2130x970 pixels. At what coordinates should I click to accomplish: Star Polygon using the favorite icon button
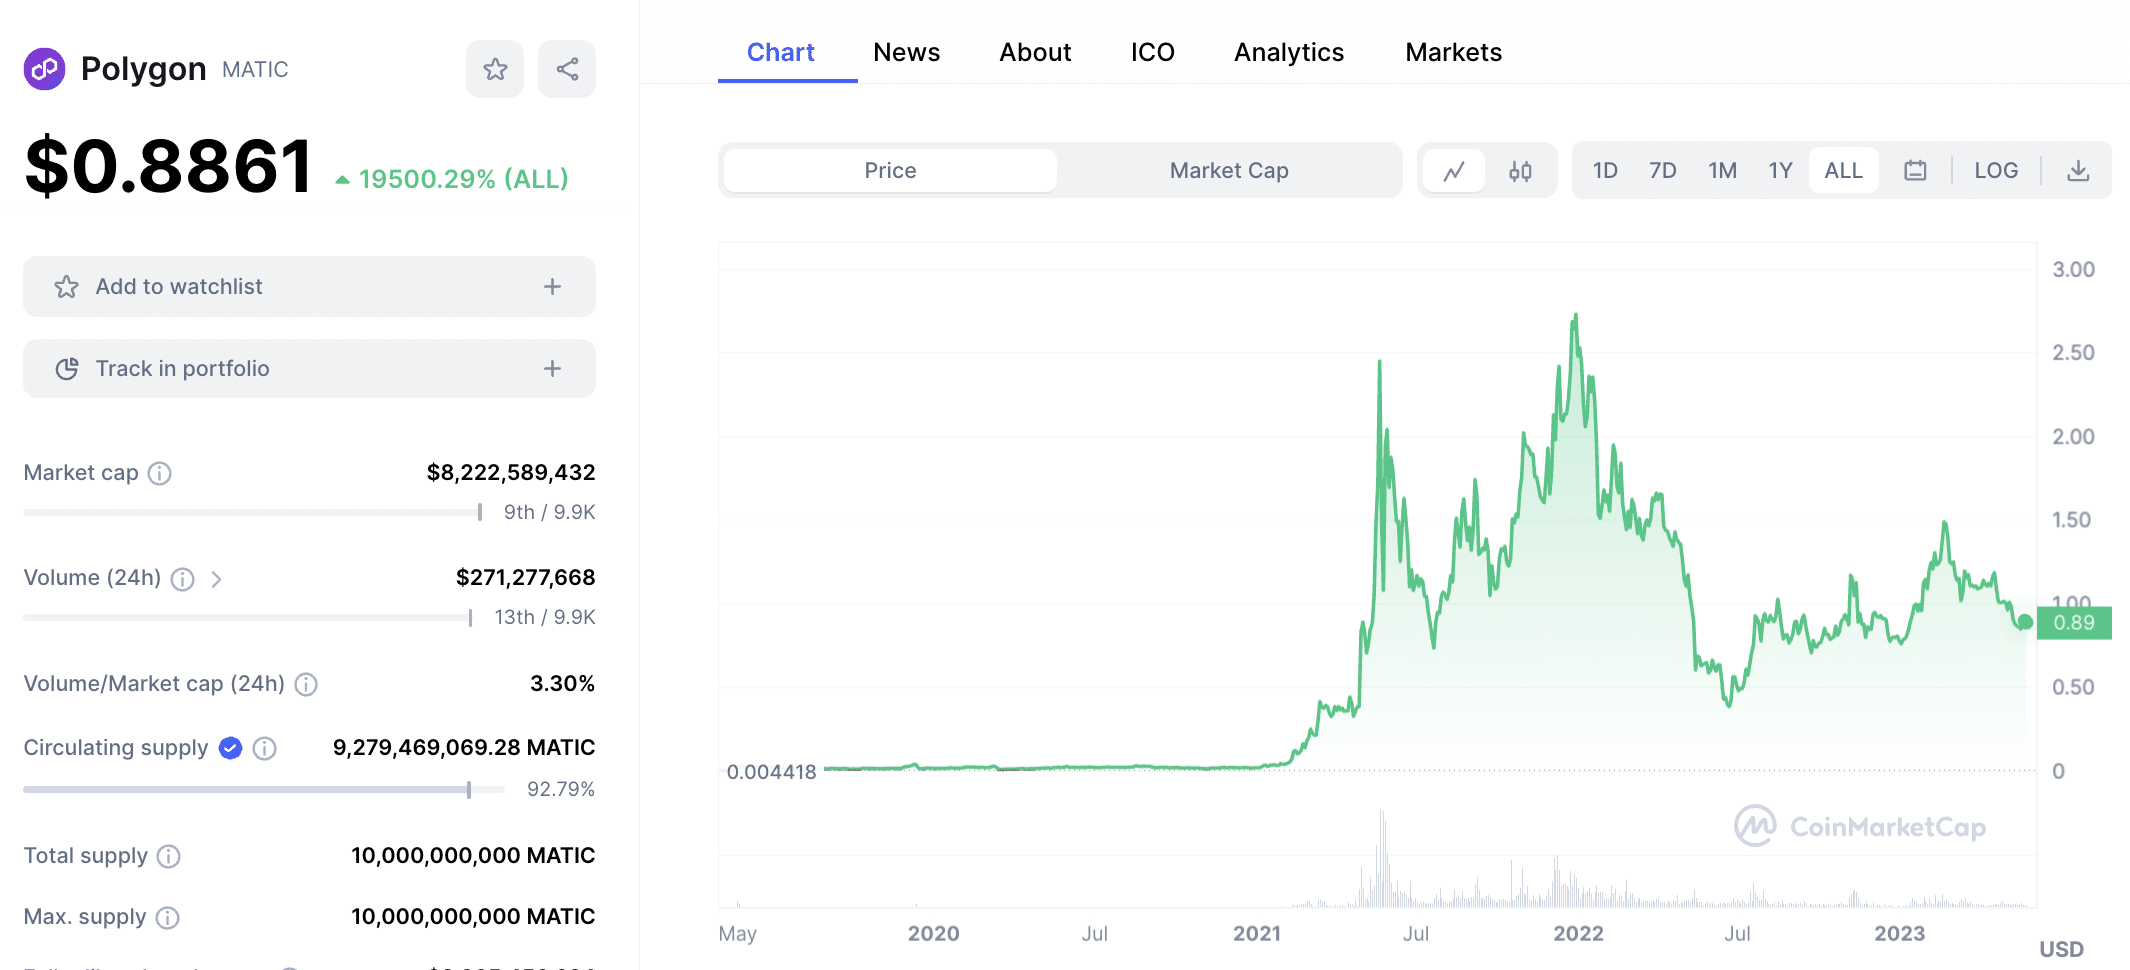tap(495, 69)
